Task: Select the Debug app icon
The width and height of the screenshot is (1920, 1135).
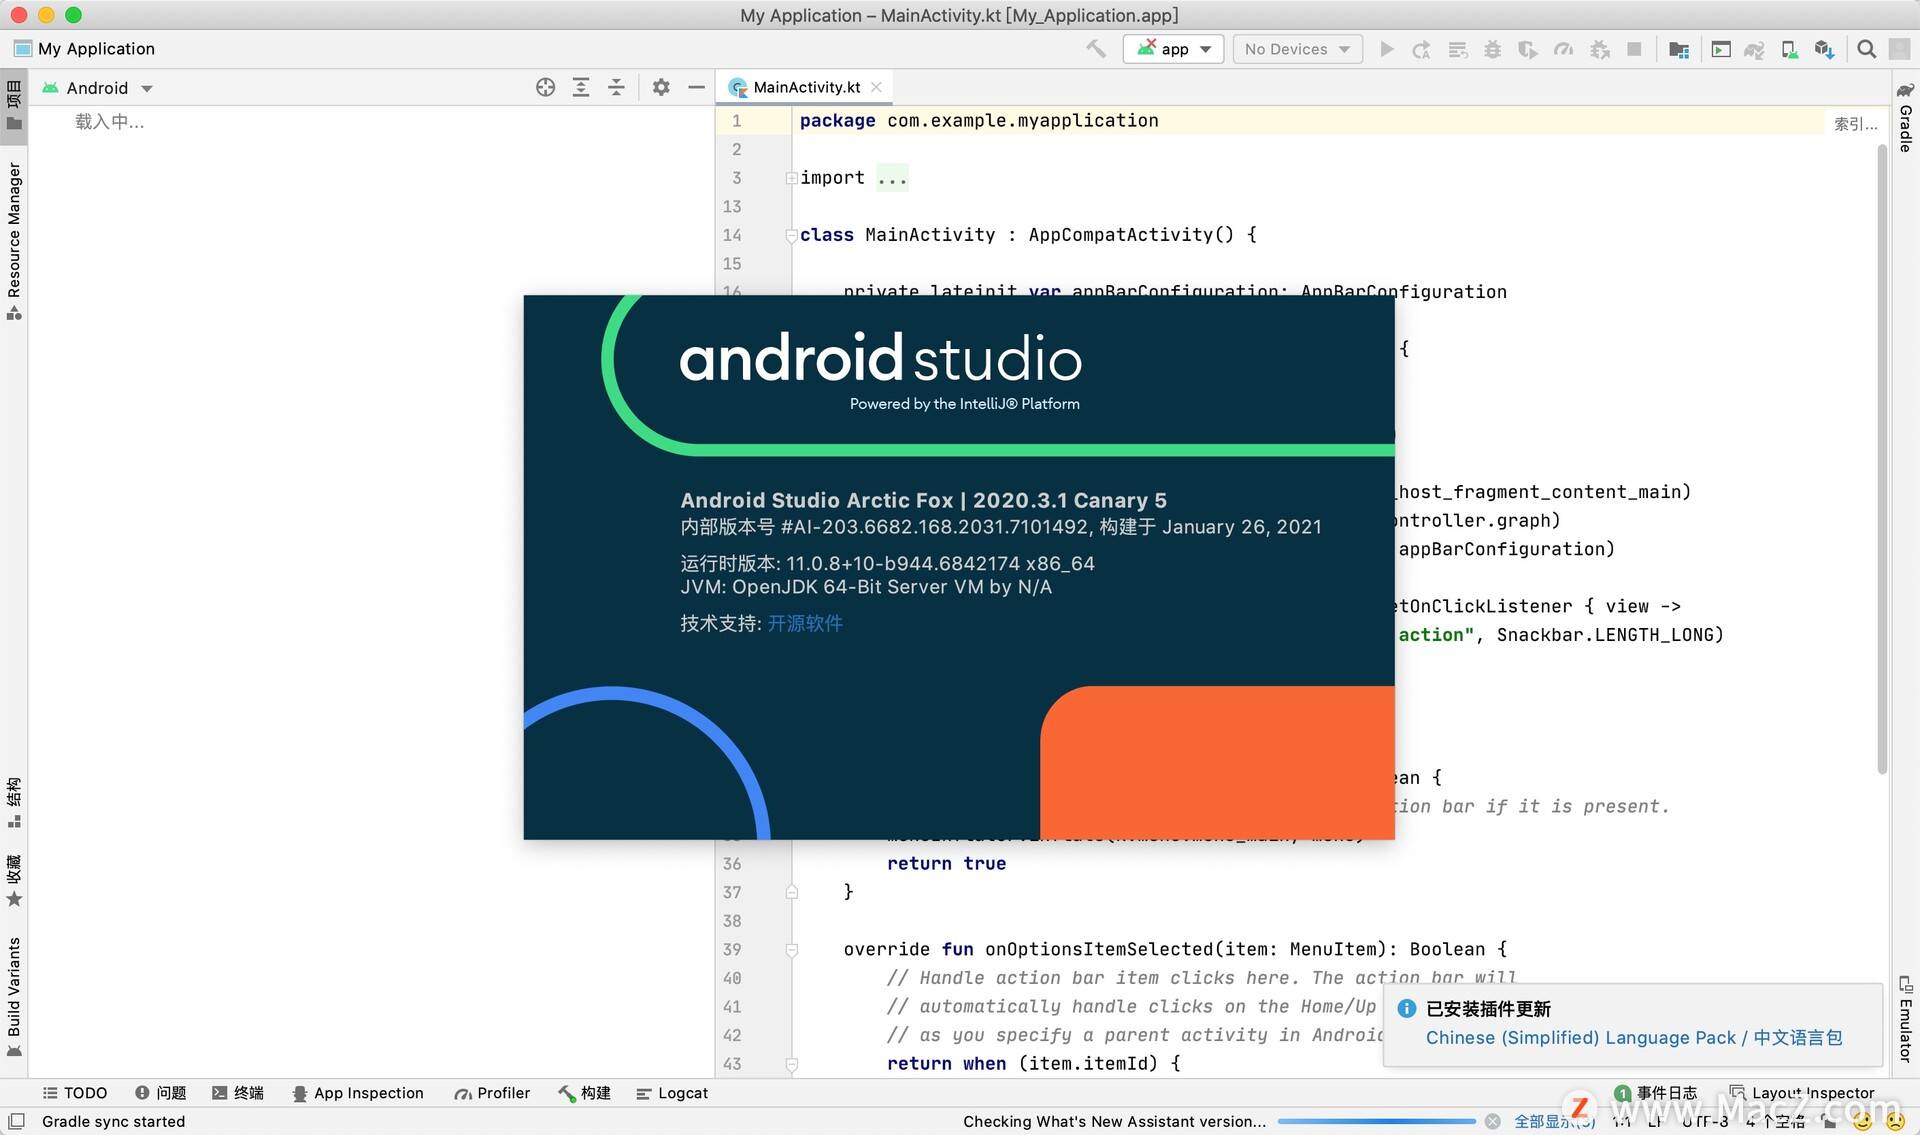Action: coord(1492,48)
